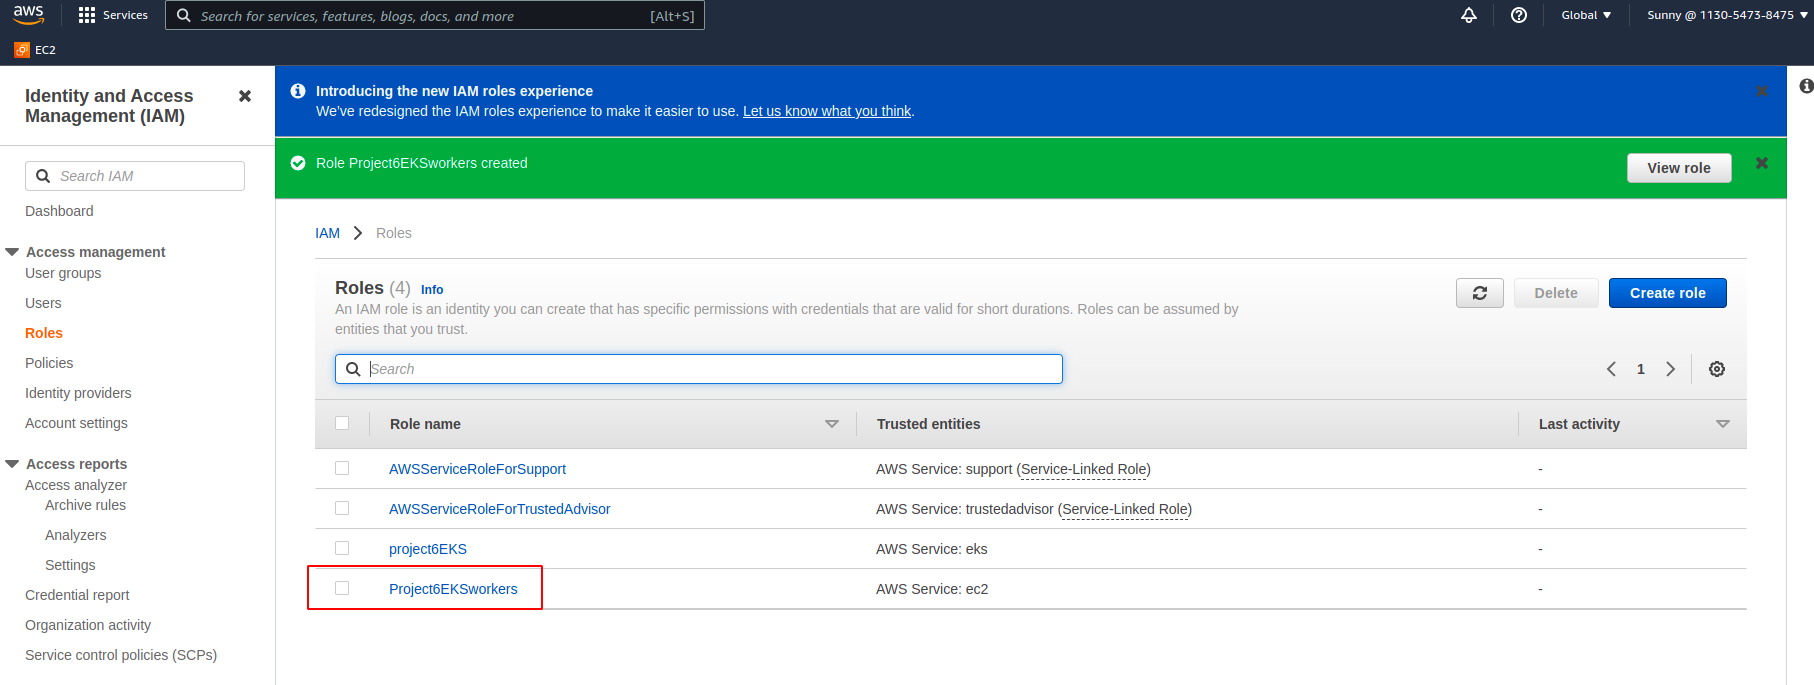Check the project6EKS role row
Viewport: 1814px width, 685px height.
click(x=342, y=548)
